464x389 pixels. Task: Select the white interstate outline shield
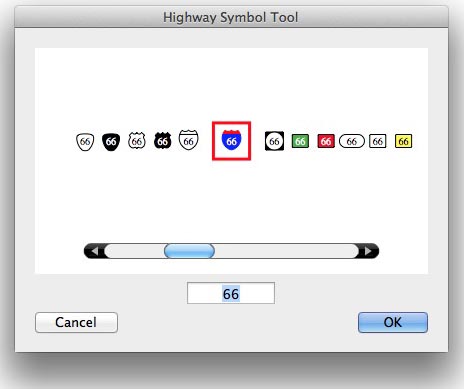pos(189,140)
